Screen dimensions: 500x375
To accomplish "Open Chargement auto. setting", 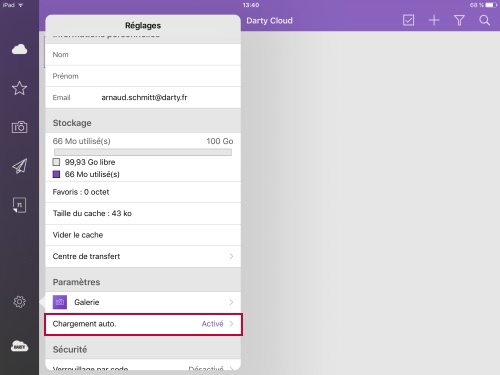I will click(x=143, y=324).
